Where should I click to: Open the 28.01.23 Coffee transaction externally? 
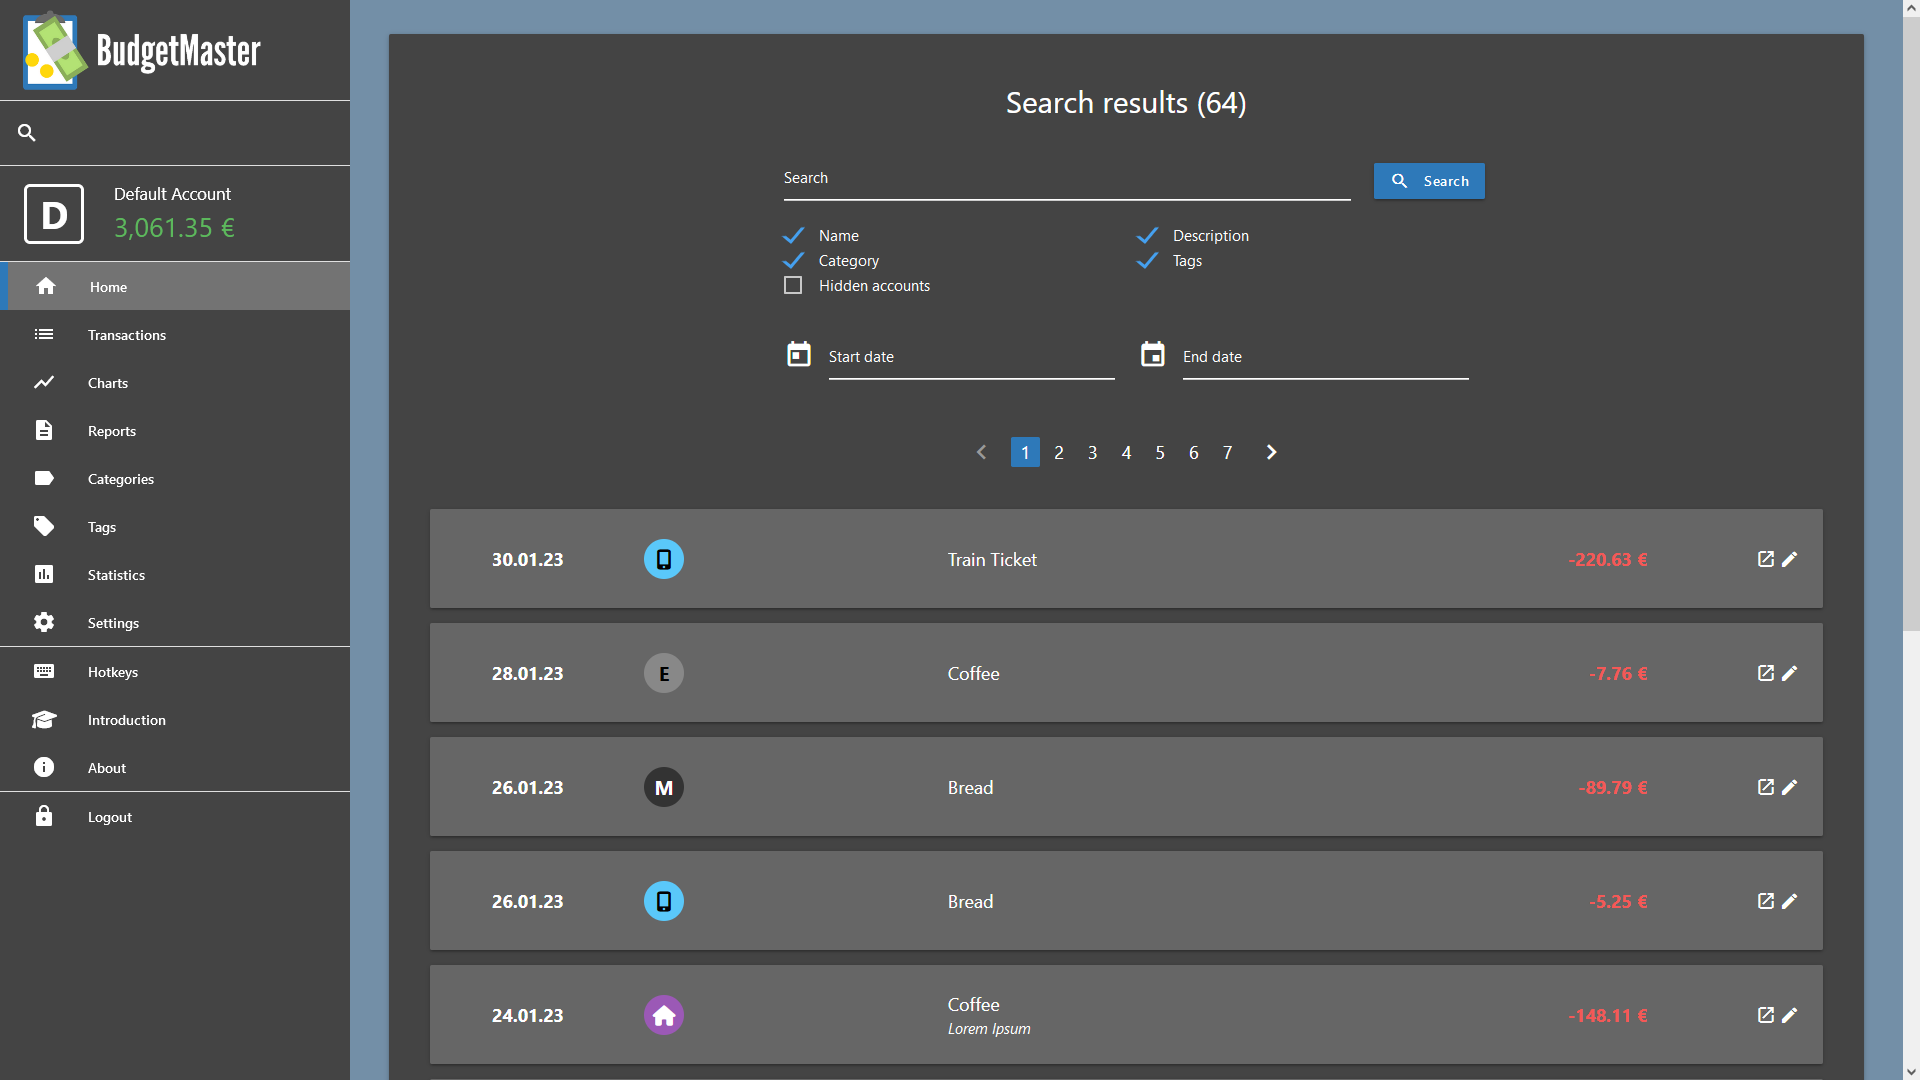1766,673
